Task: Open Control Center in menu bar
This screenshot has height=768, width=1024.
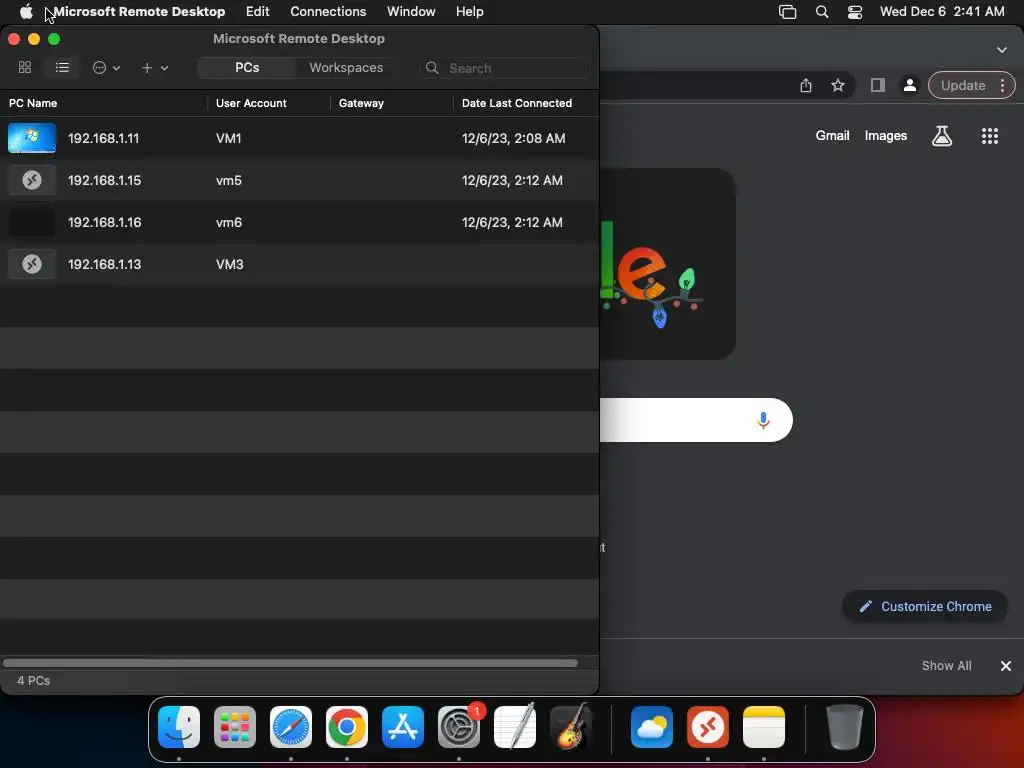Action: coord(855,12)
